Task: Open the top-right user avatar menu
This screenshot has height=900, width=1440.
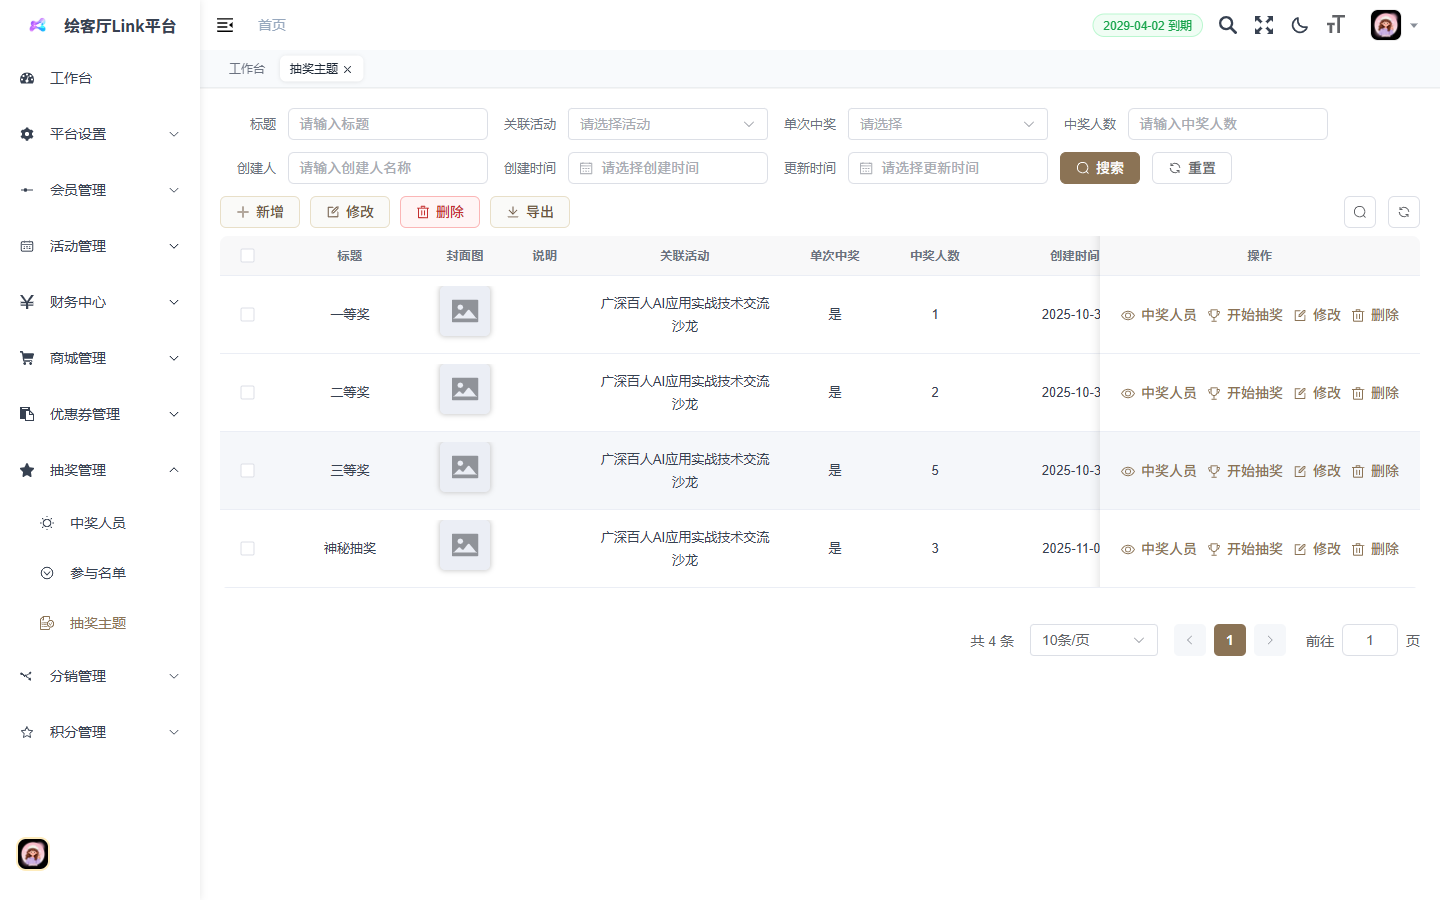Action: (x=1385, y=24)
